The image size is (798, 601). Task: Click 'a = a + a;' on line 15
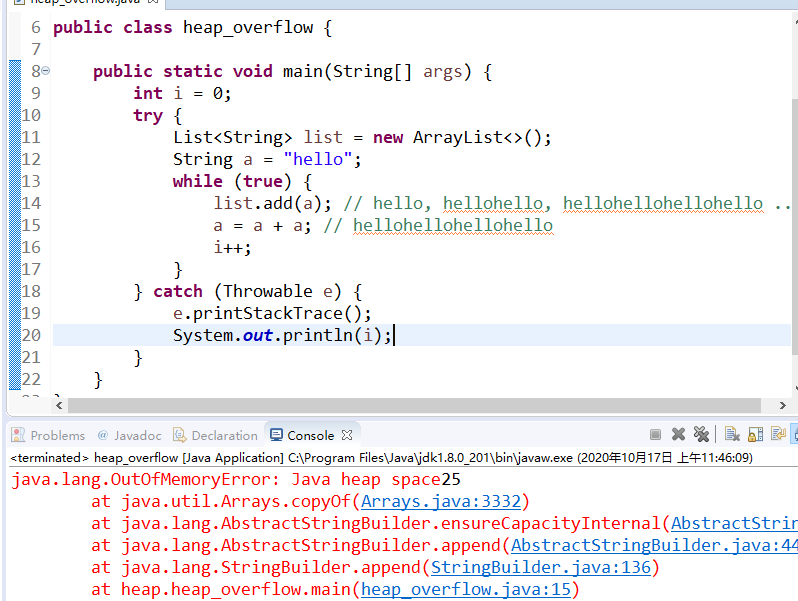(x=262, y=225)
